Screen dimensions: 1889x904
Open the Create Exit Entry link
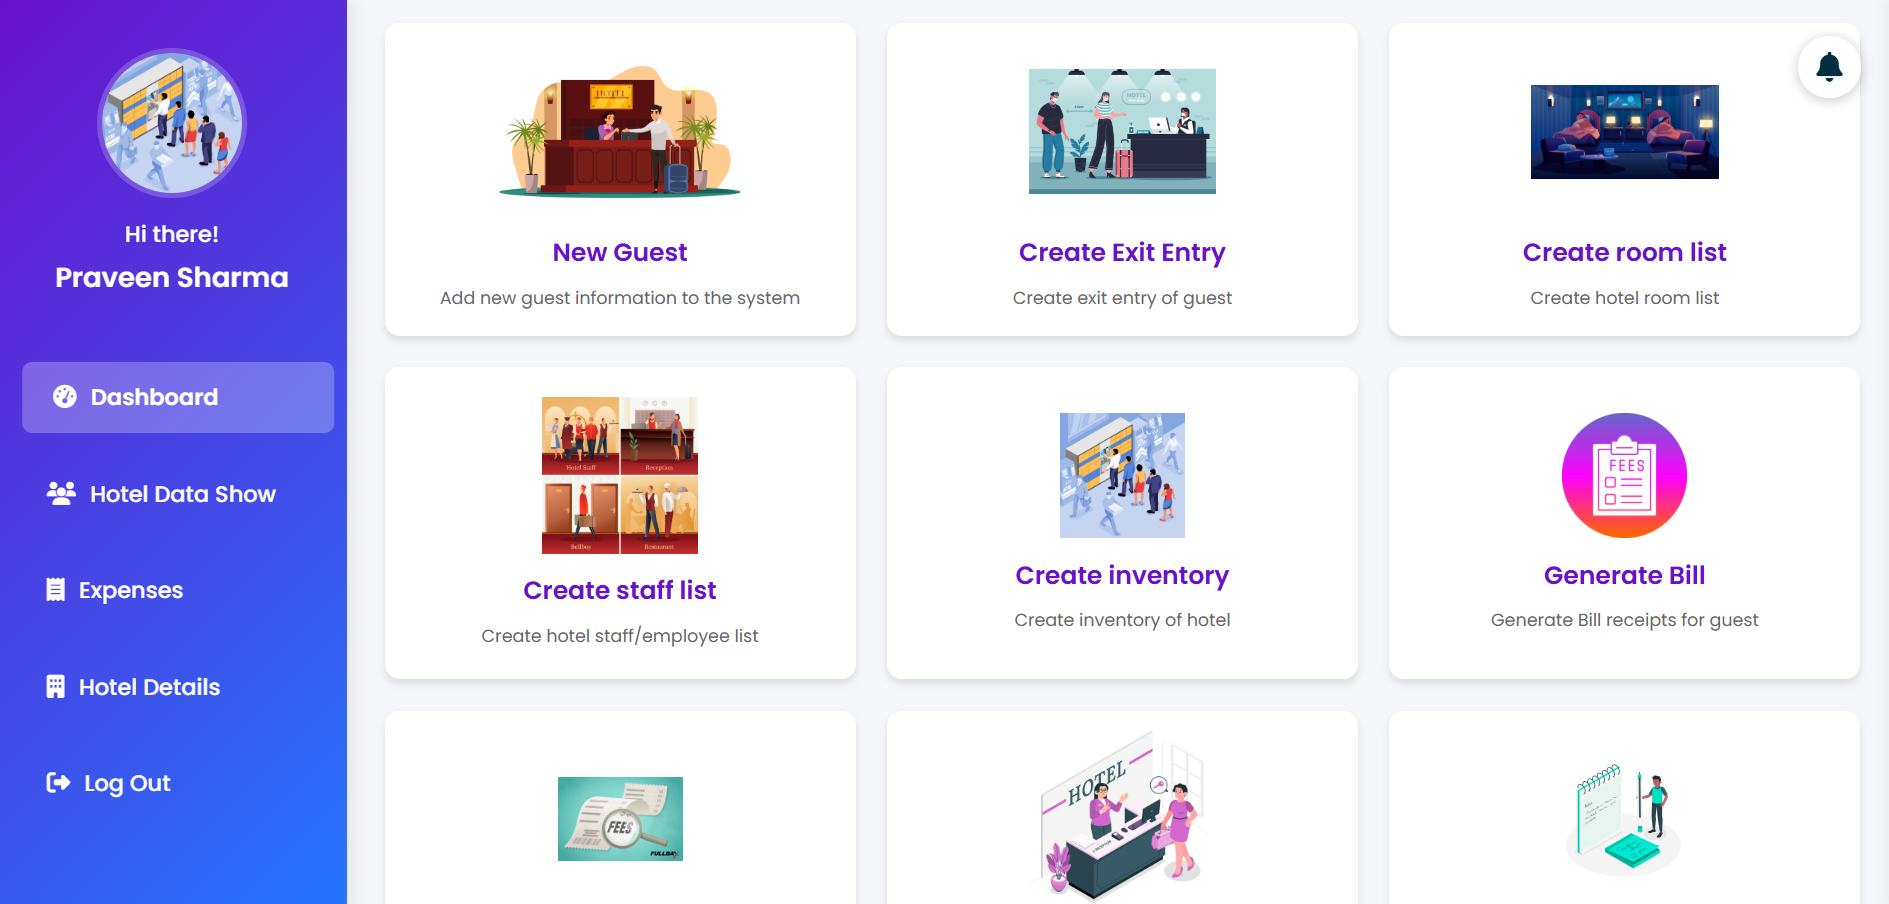(1122, 253)
